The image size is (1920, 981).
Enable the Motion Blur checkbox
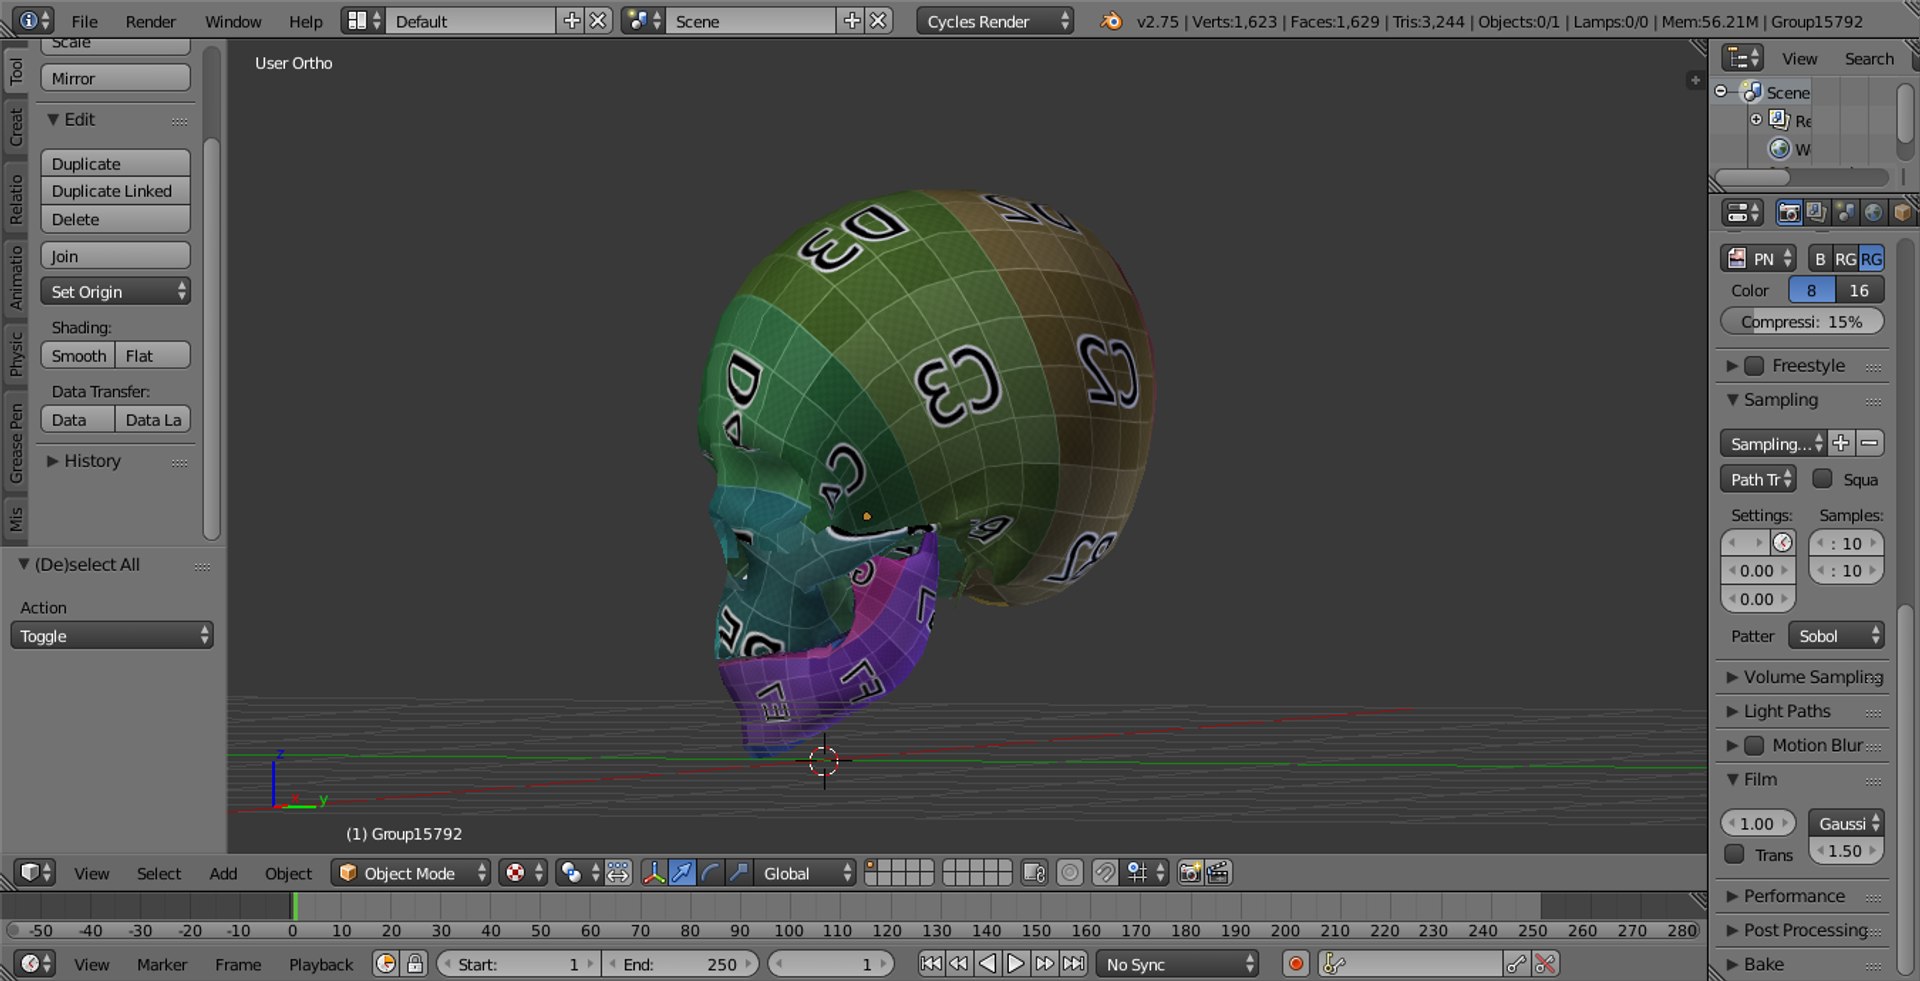click(1754, 746)
